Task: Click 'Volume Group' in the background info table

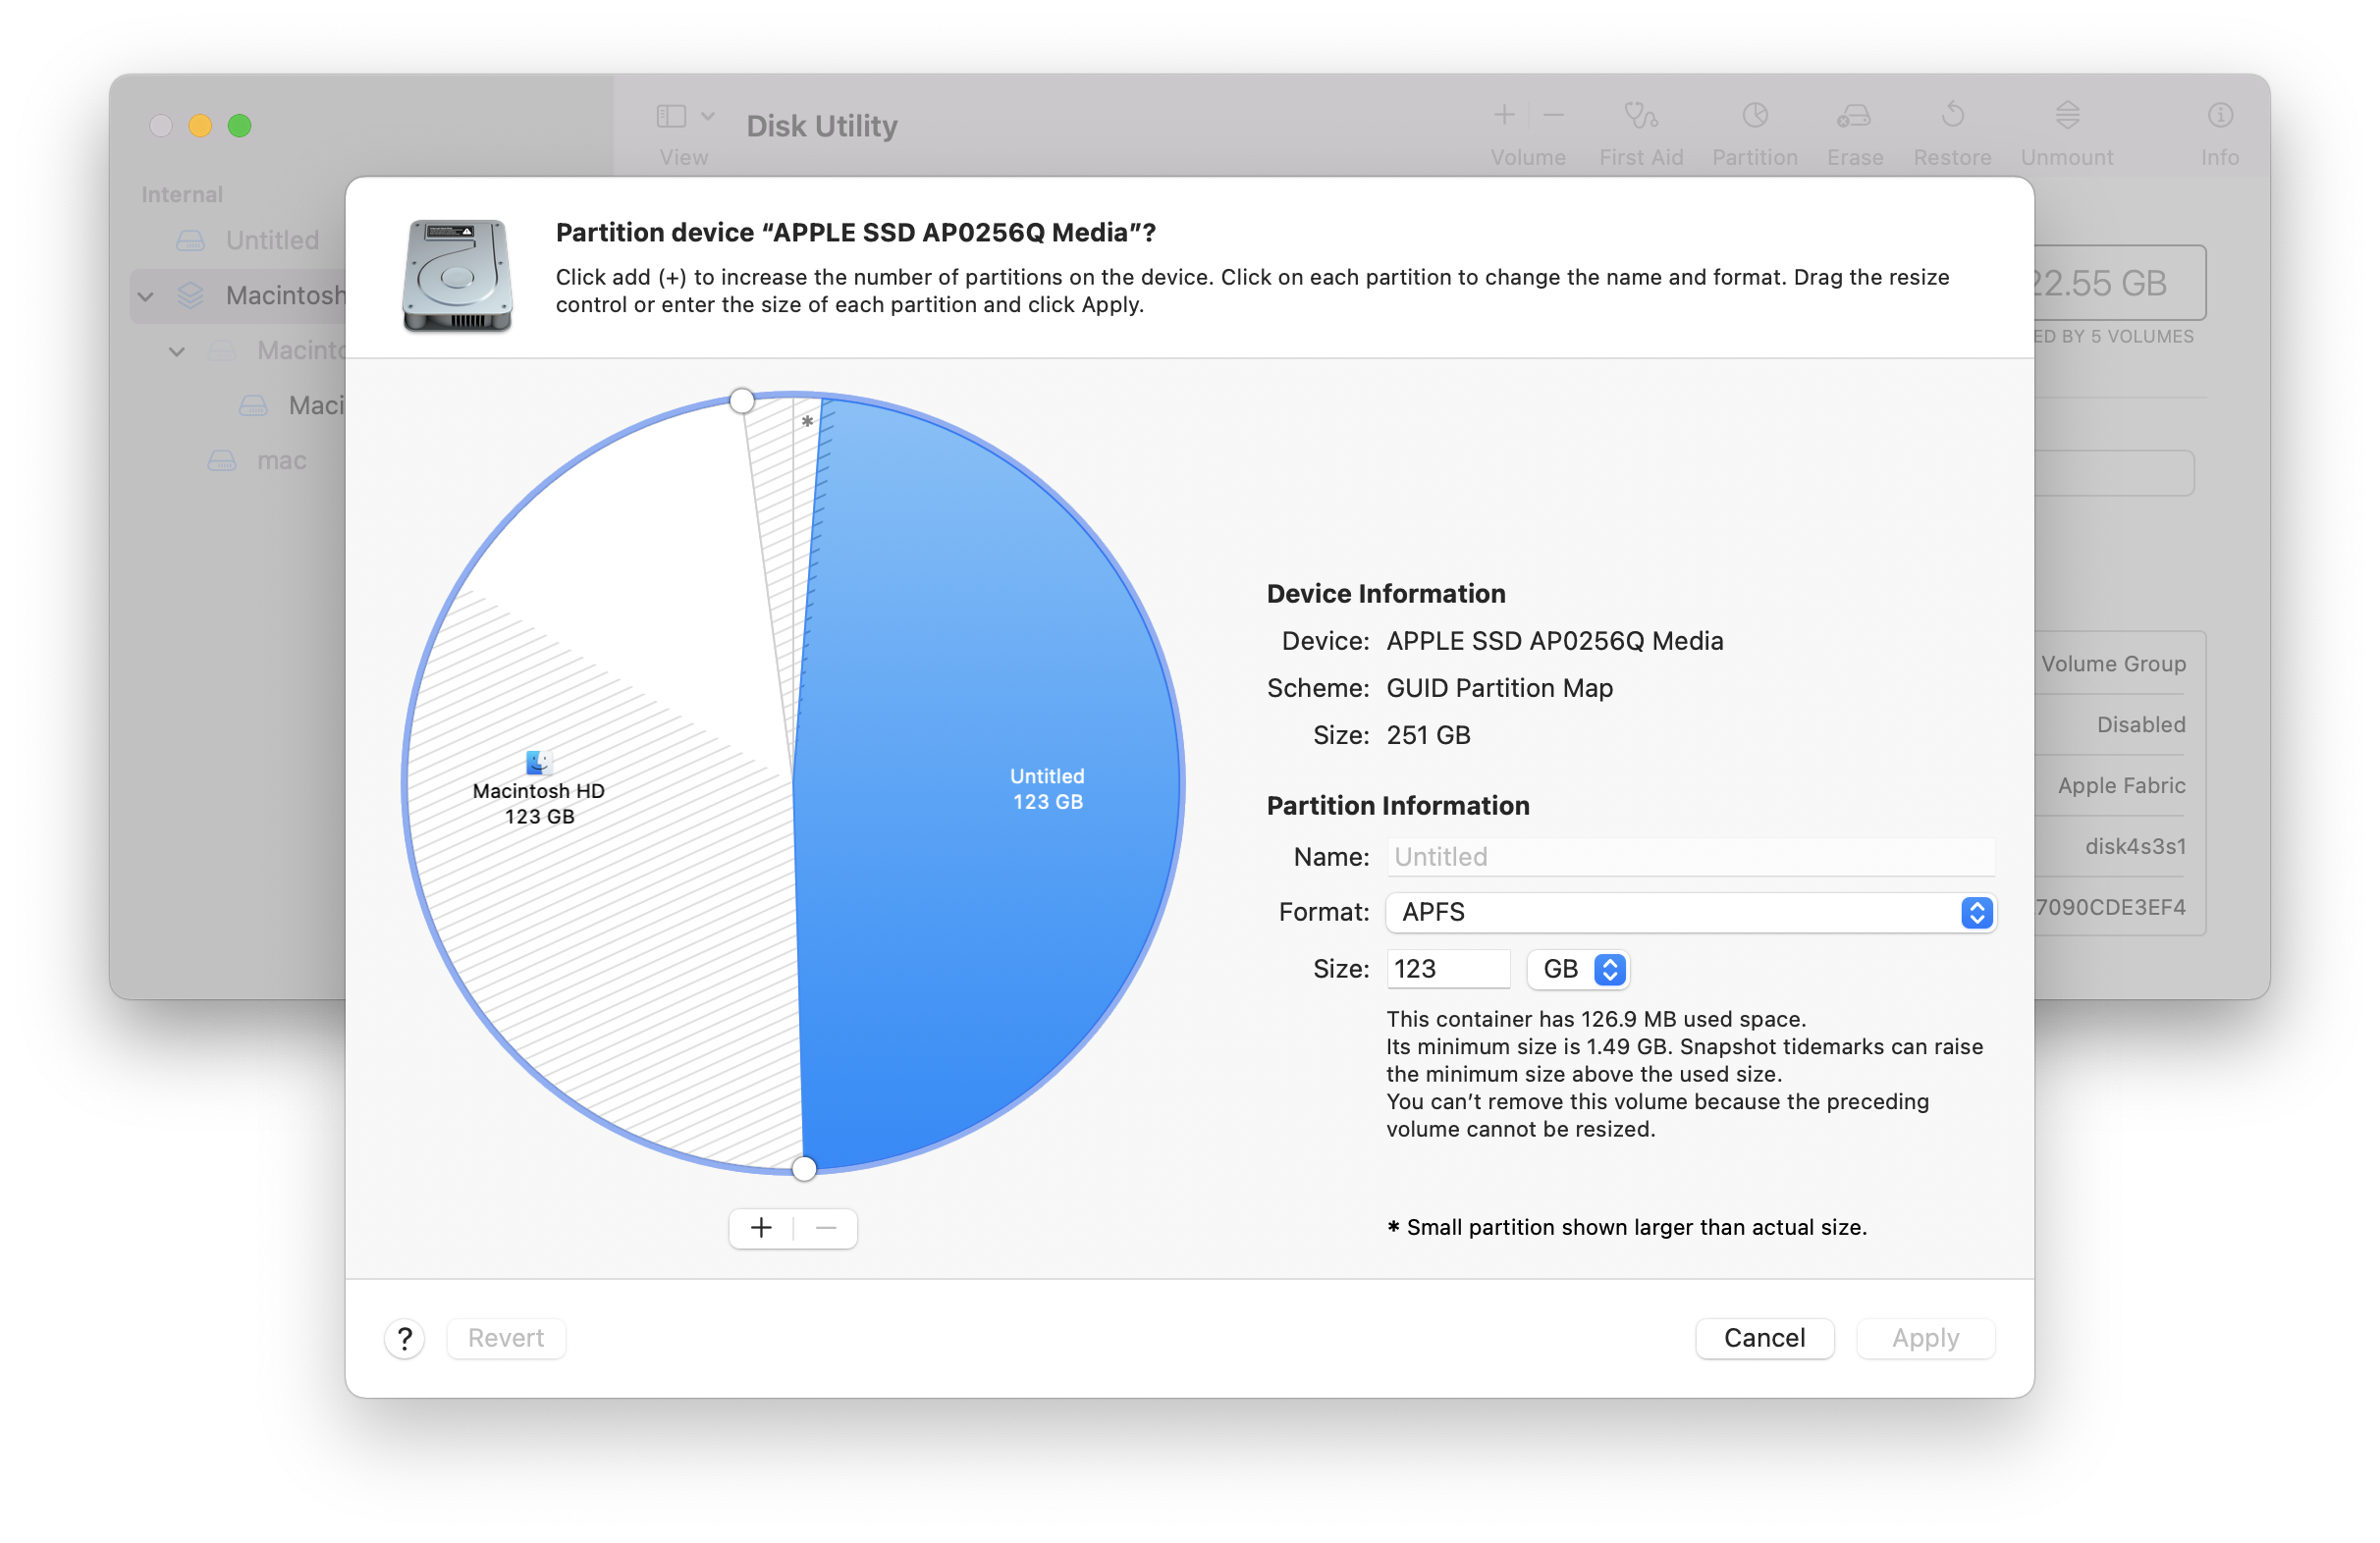Action: tap(2113, 663)
